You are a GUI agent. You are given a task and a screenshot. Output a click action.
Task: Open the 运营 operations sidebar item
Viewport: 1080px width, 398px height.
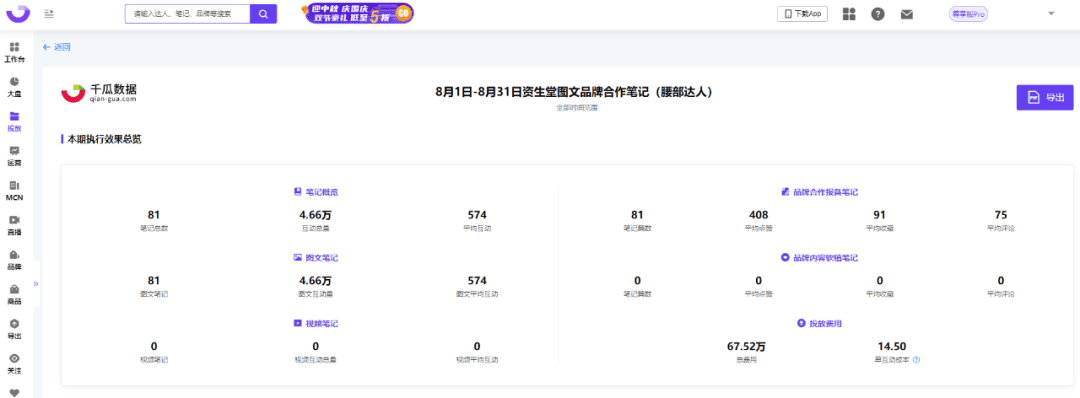(x=14, y=156)
